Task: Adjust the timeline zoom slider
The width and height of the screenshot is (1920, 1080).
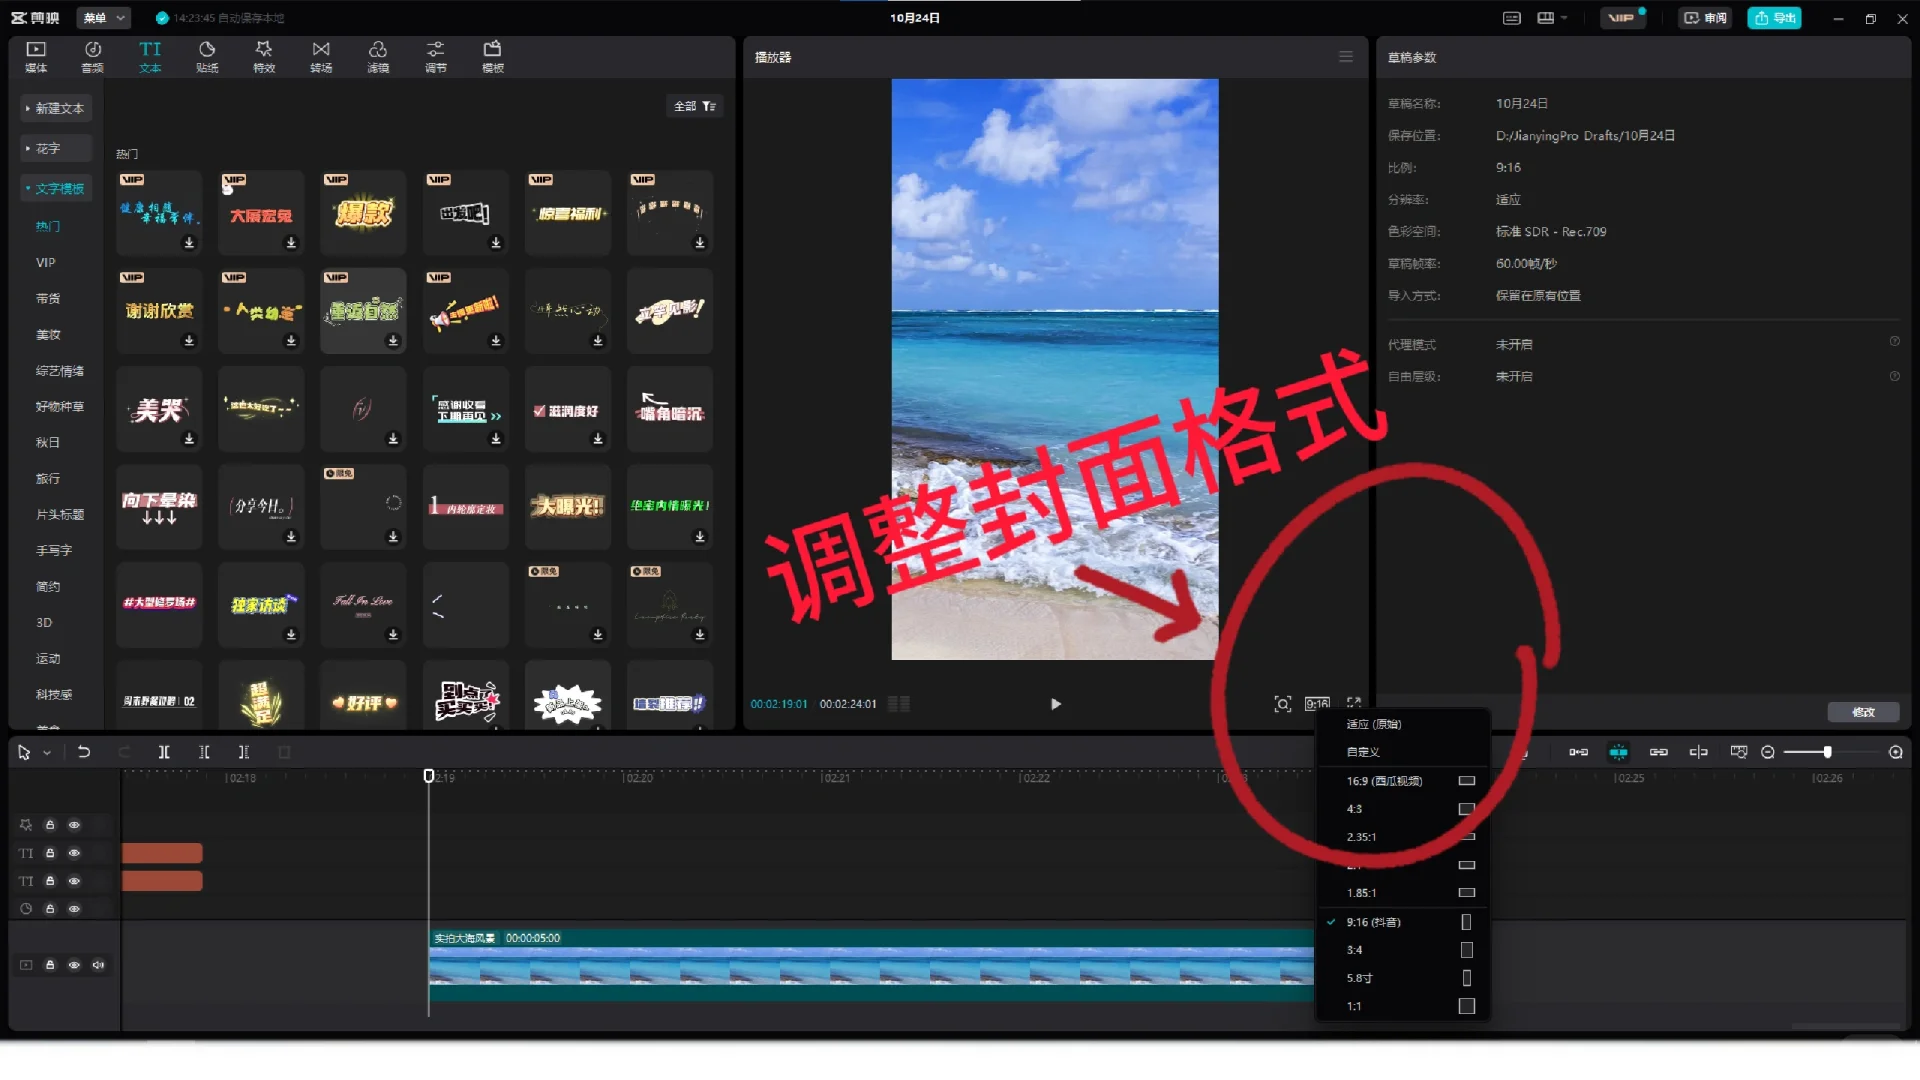Action: (x=1827, y=752)
